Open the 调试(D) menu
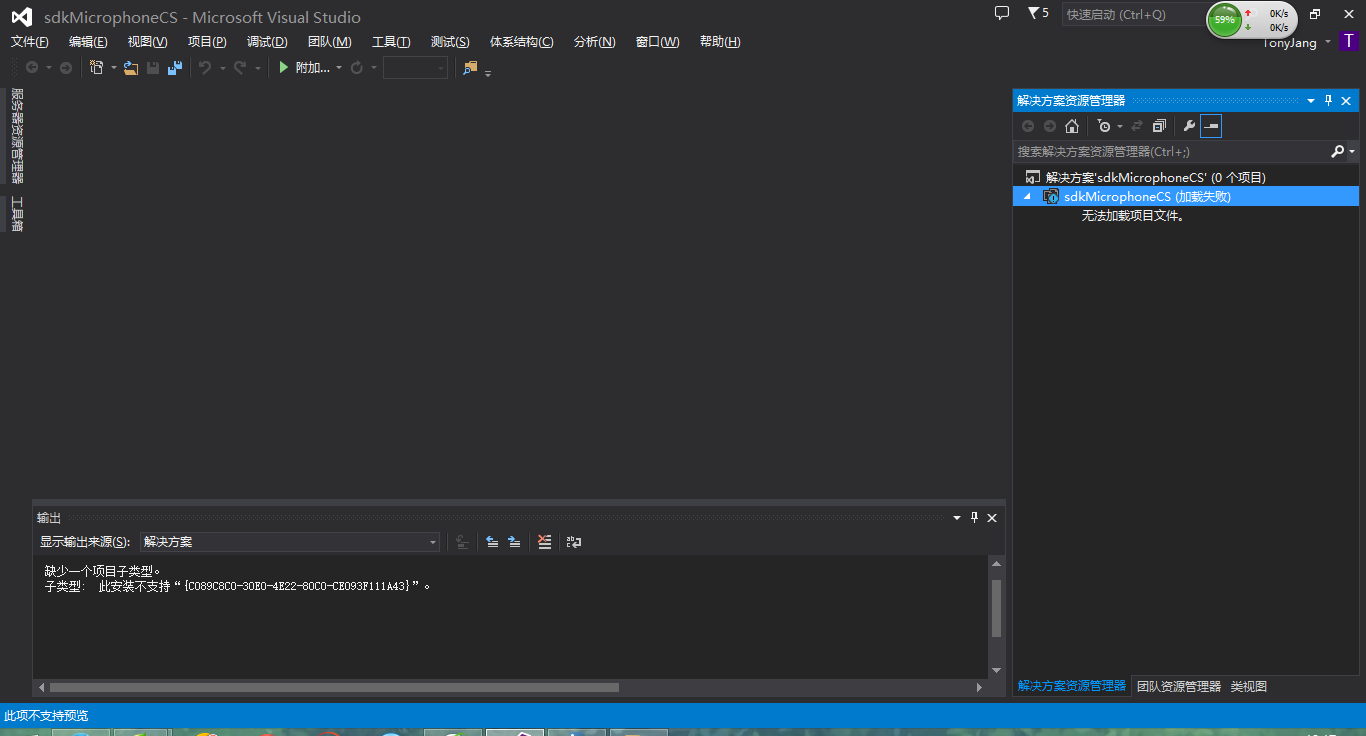This screenshot has height=736, width=1366. pos(267,42)
